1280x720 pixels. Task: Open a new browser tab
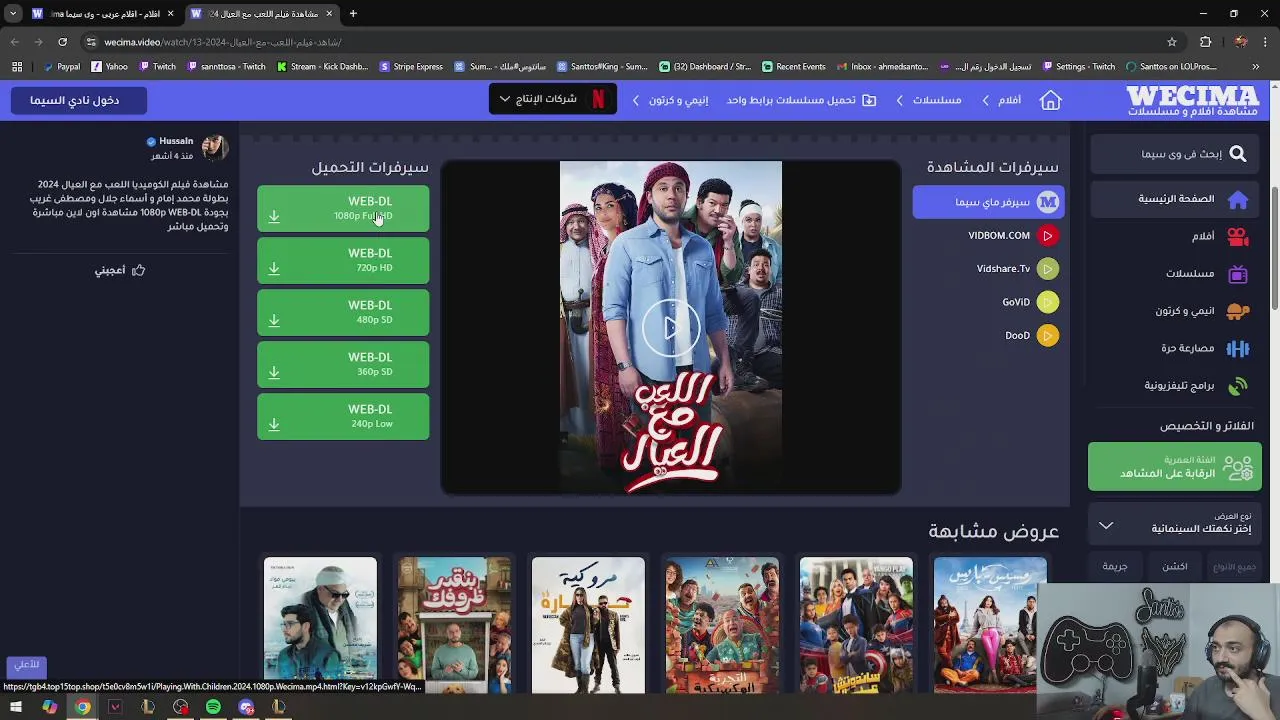tap(353, 14)
